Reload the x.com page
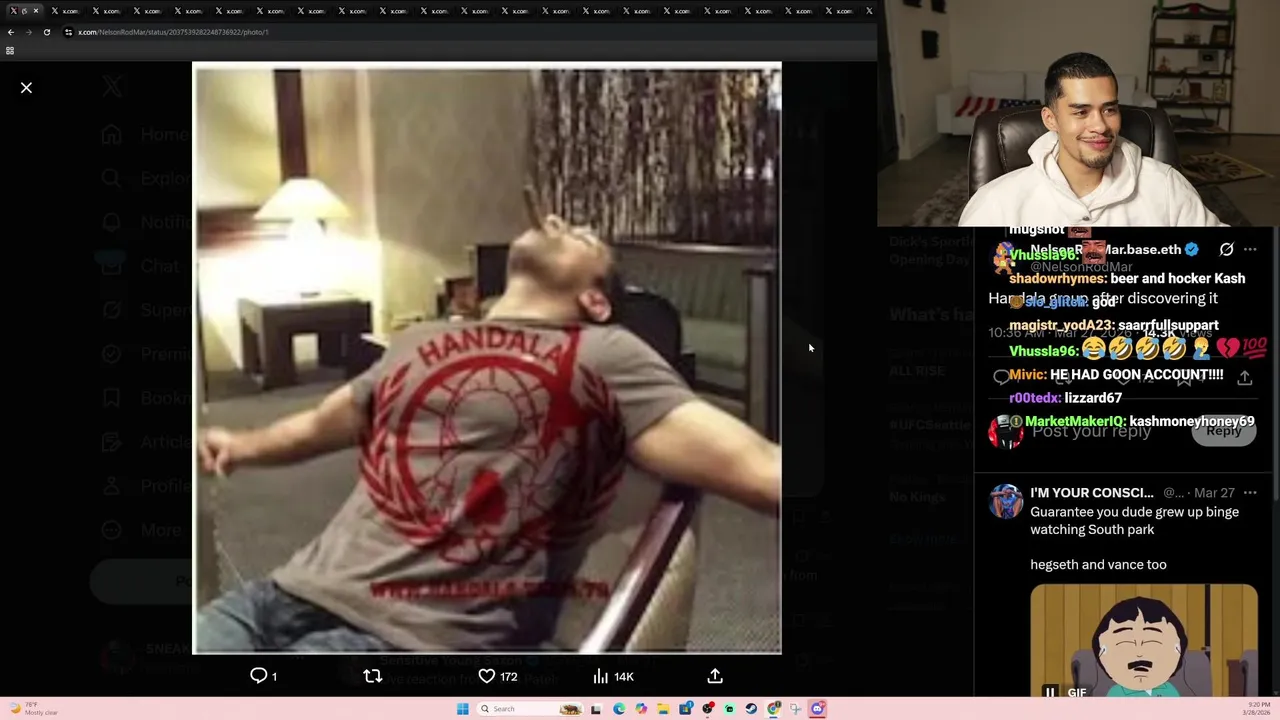This screenshot has height=720, width=1280. point(46,32)
